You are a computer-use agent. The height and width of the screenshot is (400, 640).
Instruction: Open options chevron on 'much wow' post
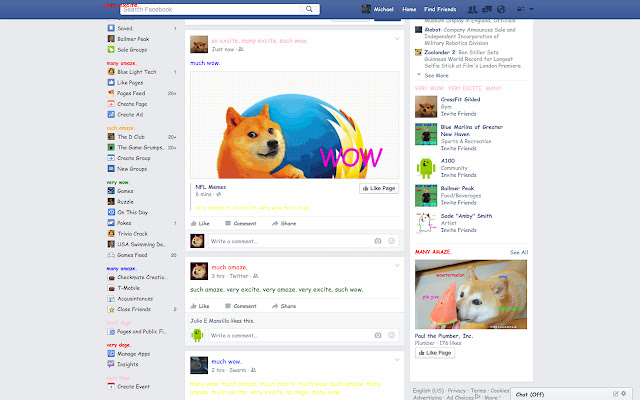pyautogui.click(x=397, y=360)
